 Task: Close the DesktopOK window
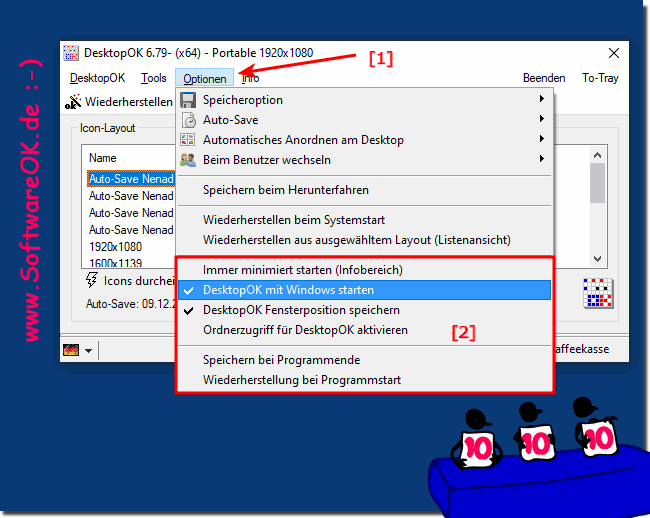[614, 53]
